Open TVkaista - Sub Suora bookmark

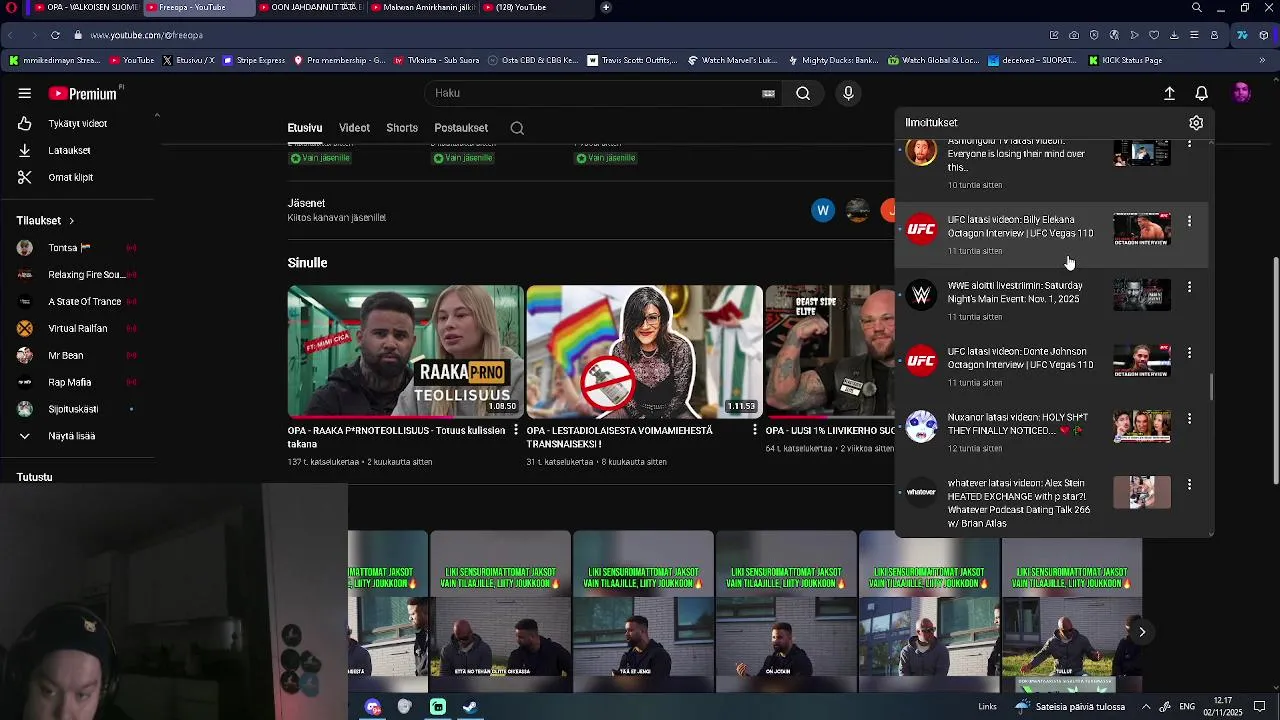(x=438, y=60)
